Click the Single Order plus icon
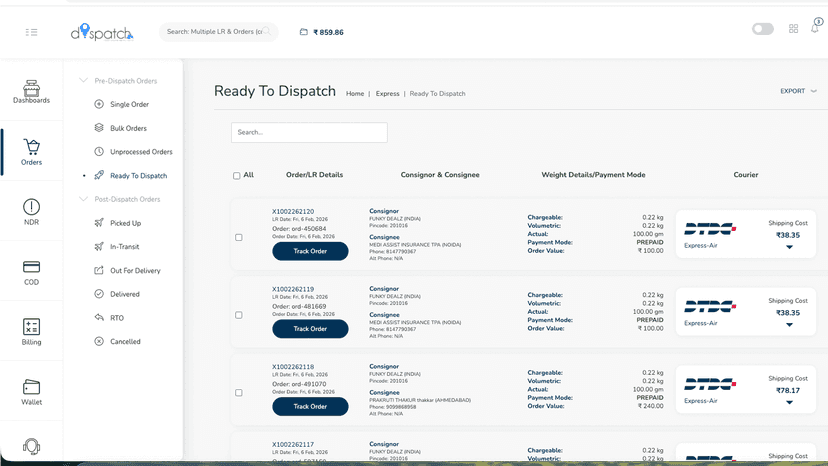The image size is (828, 466). tap(99, 104)
